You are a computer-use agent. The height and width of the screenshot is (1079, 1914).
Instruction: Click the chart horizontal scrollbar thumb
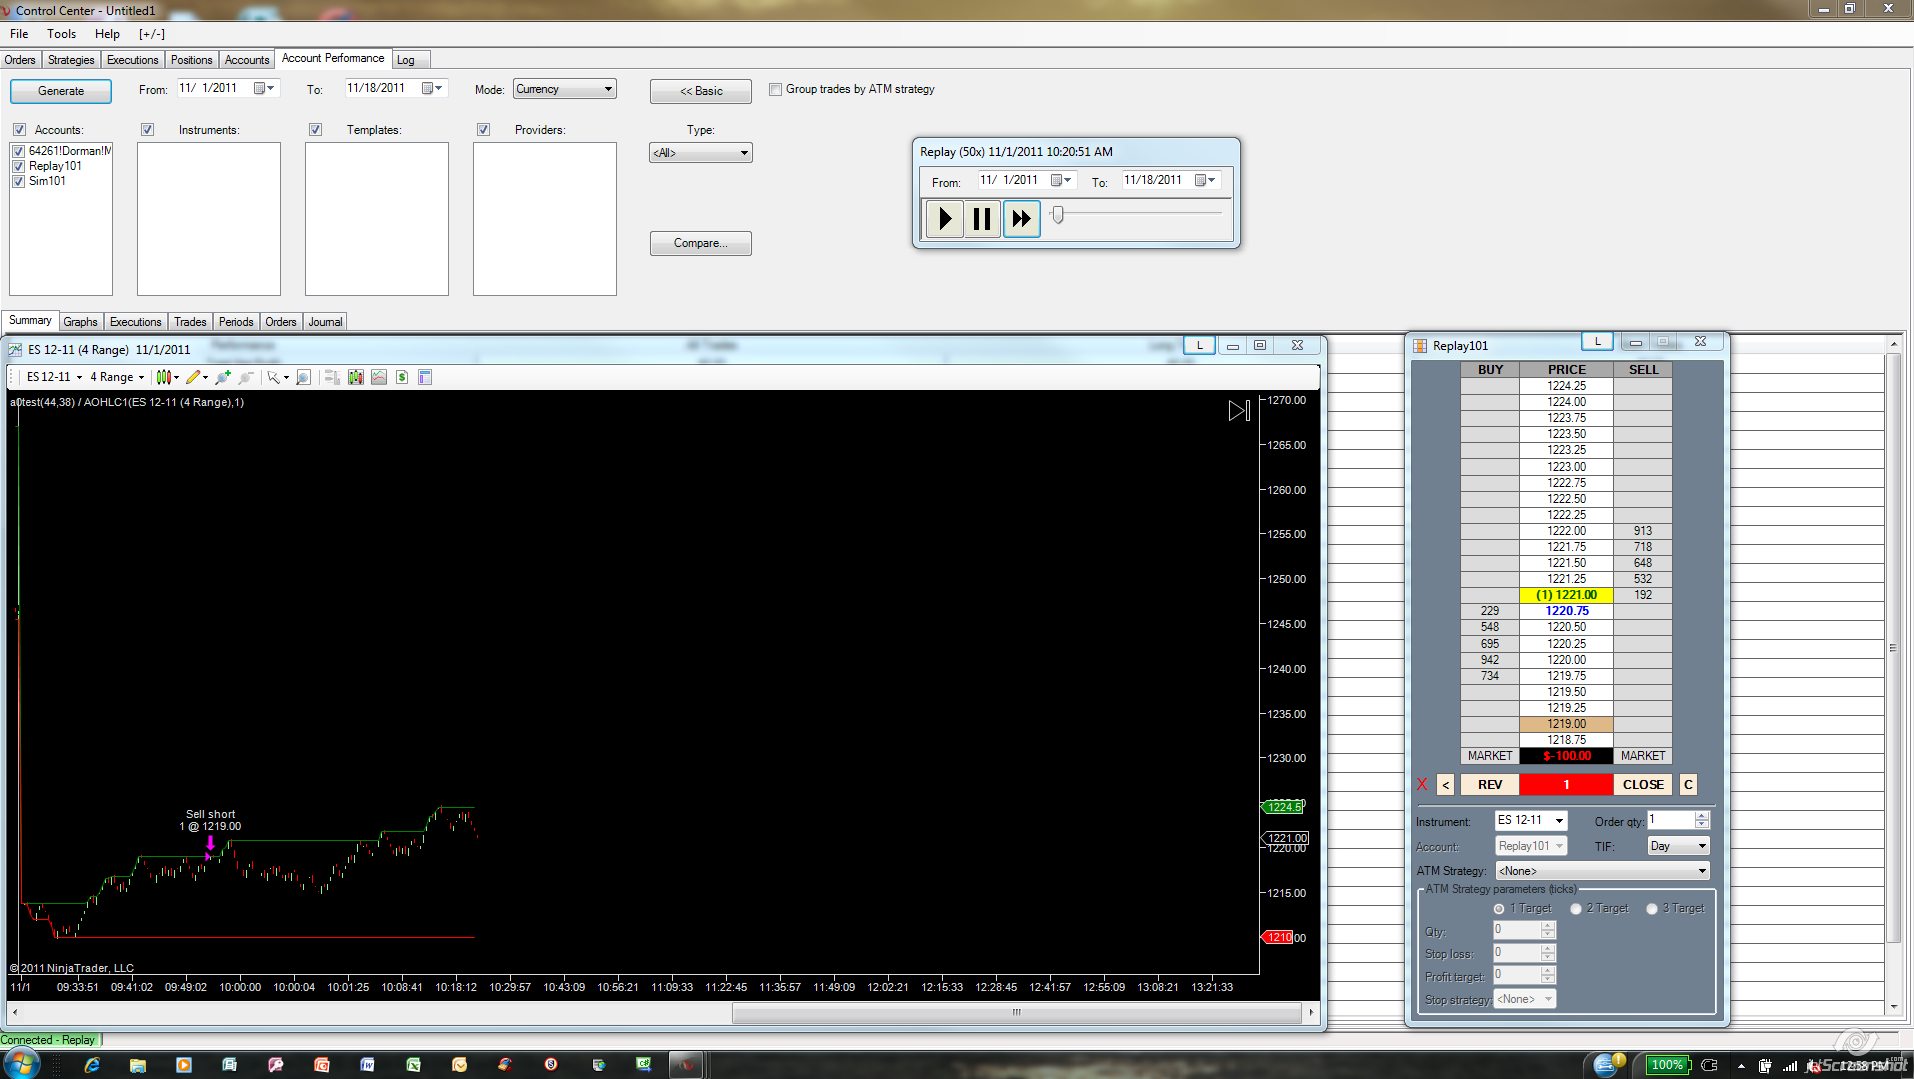[x=1018, y=1013]
